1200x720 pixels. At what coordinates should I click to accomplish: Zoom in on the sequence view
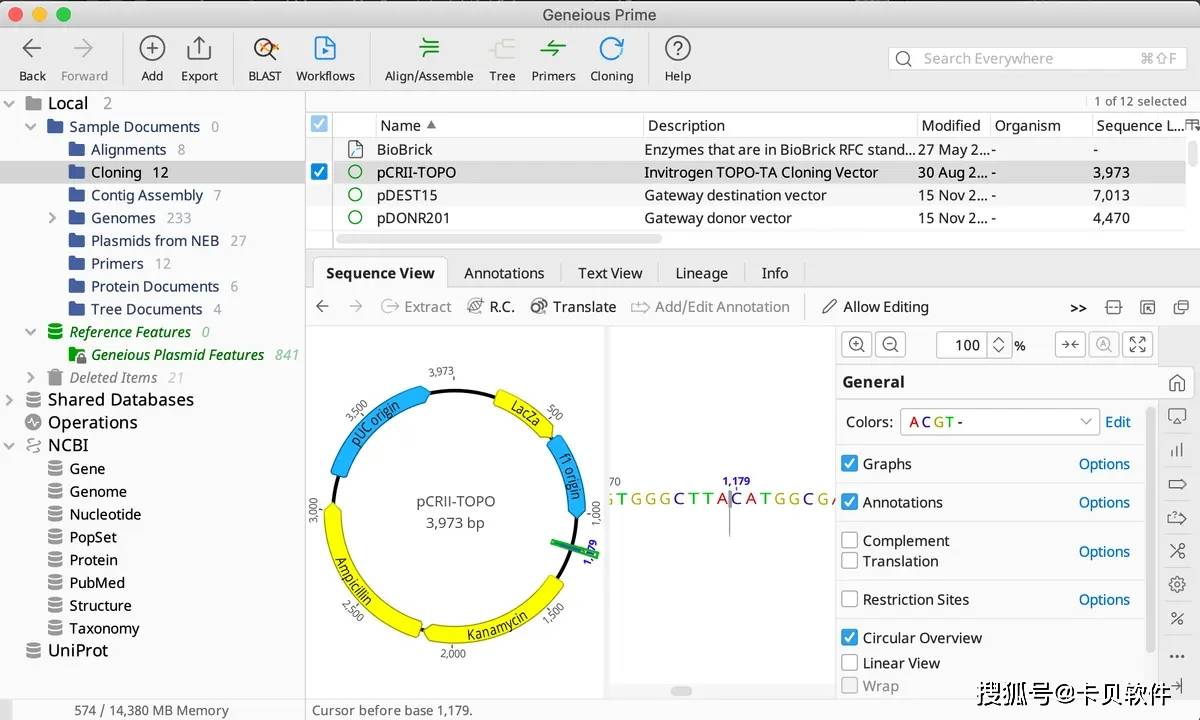(857, 344)
